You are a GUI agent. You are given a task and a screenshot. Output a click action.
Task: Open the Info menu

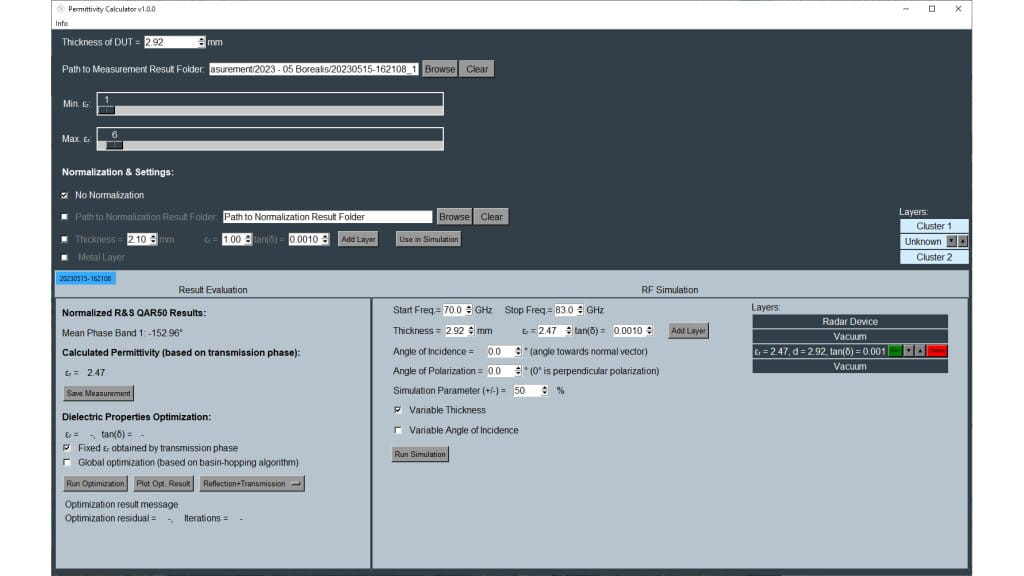coord(61,23)
